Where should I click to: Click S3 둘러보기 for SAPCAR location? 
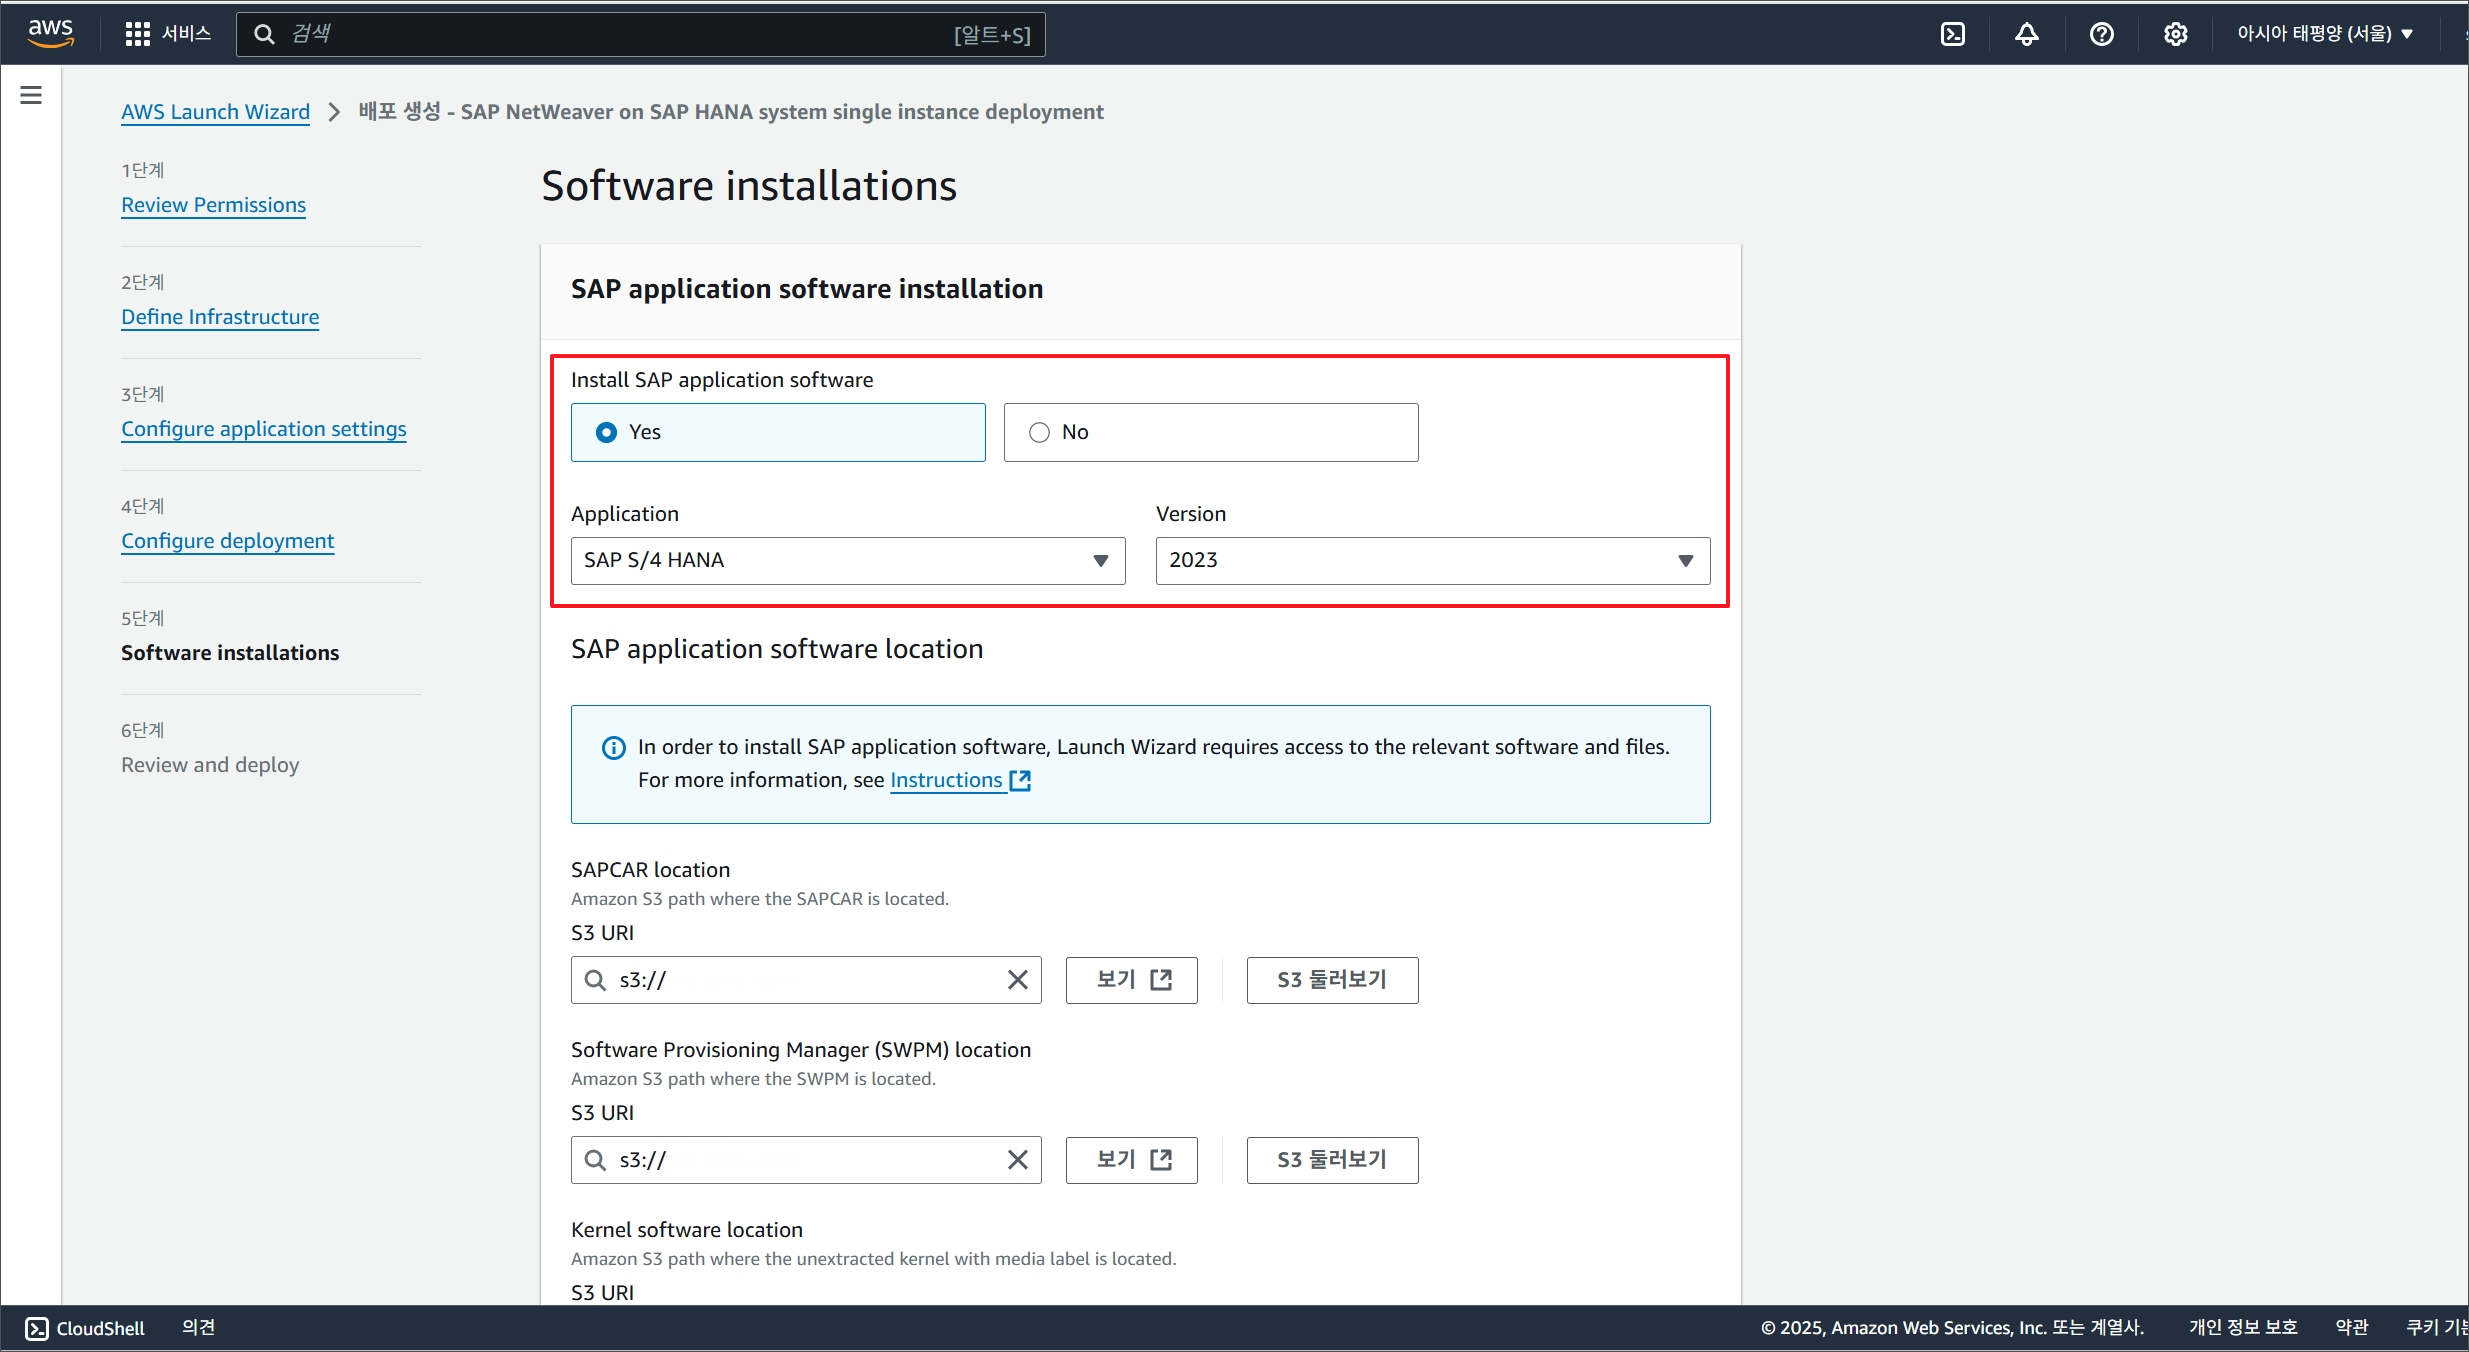click(1332, 980)
